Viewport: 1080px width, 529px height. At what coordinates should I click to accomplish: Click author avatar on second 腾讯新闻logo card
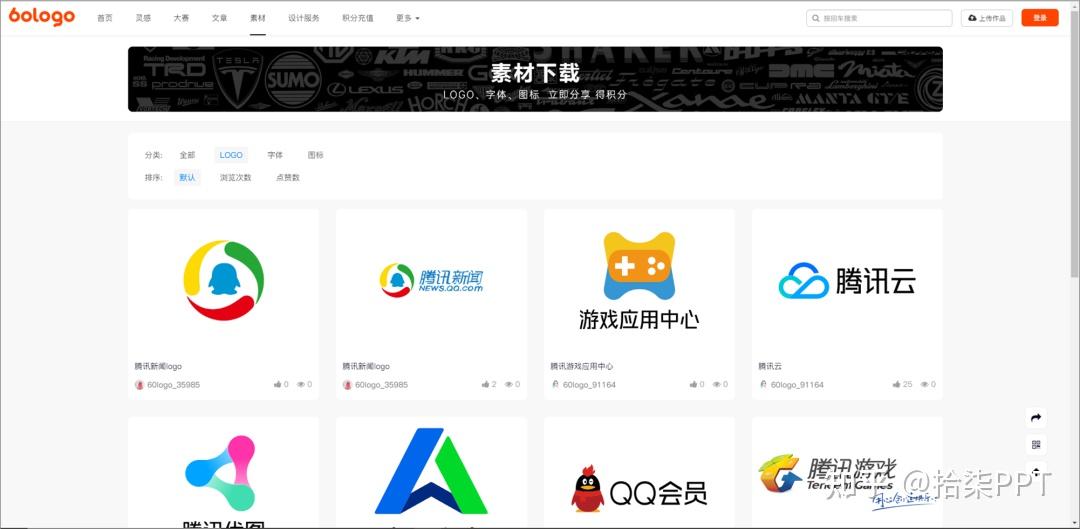click(x=347, y=384)
